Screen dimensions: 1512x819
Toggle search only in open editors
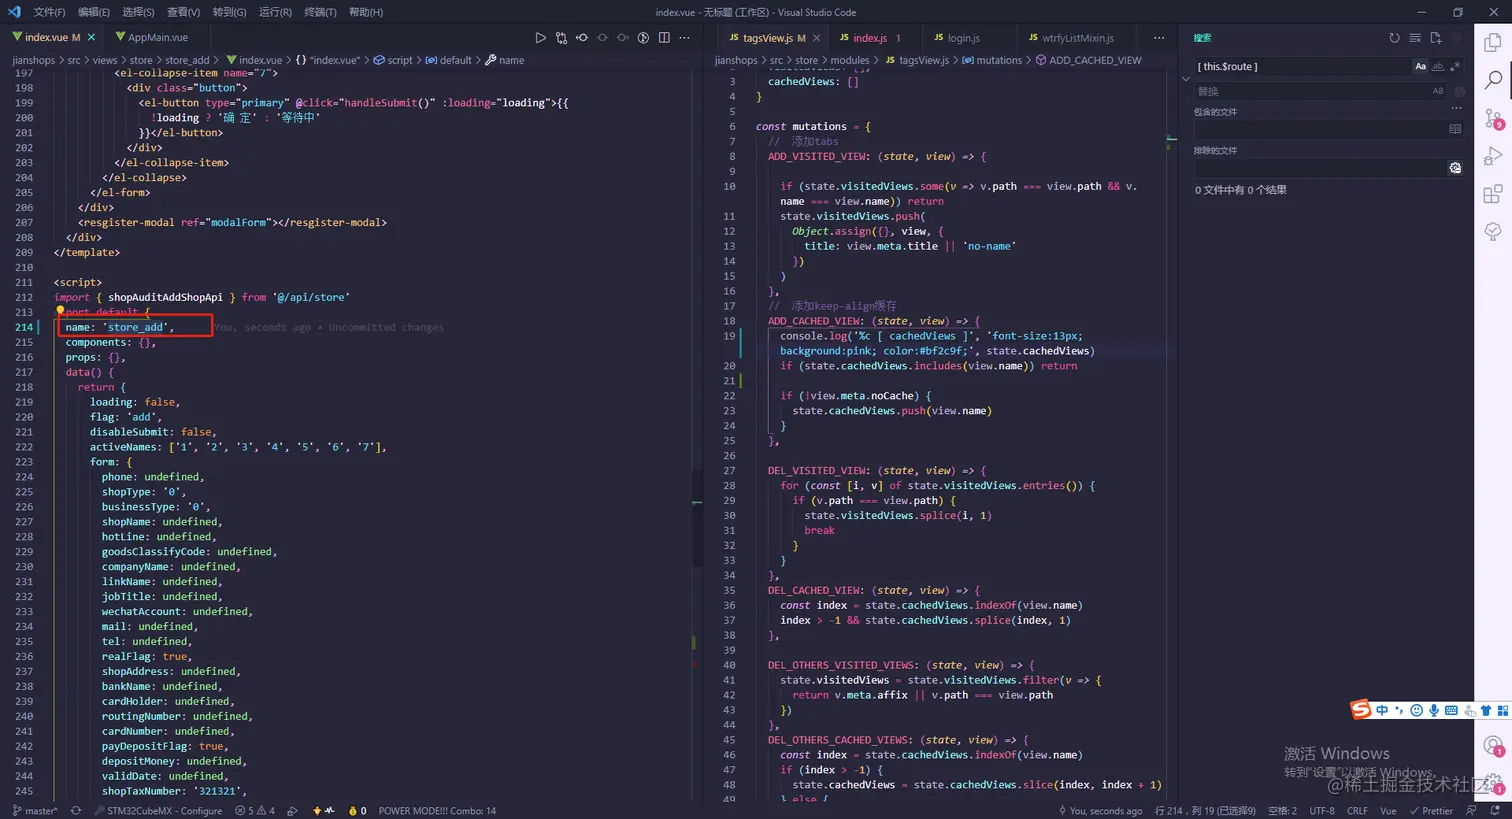[1455, 129]
